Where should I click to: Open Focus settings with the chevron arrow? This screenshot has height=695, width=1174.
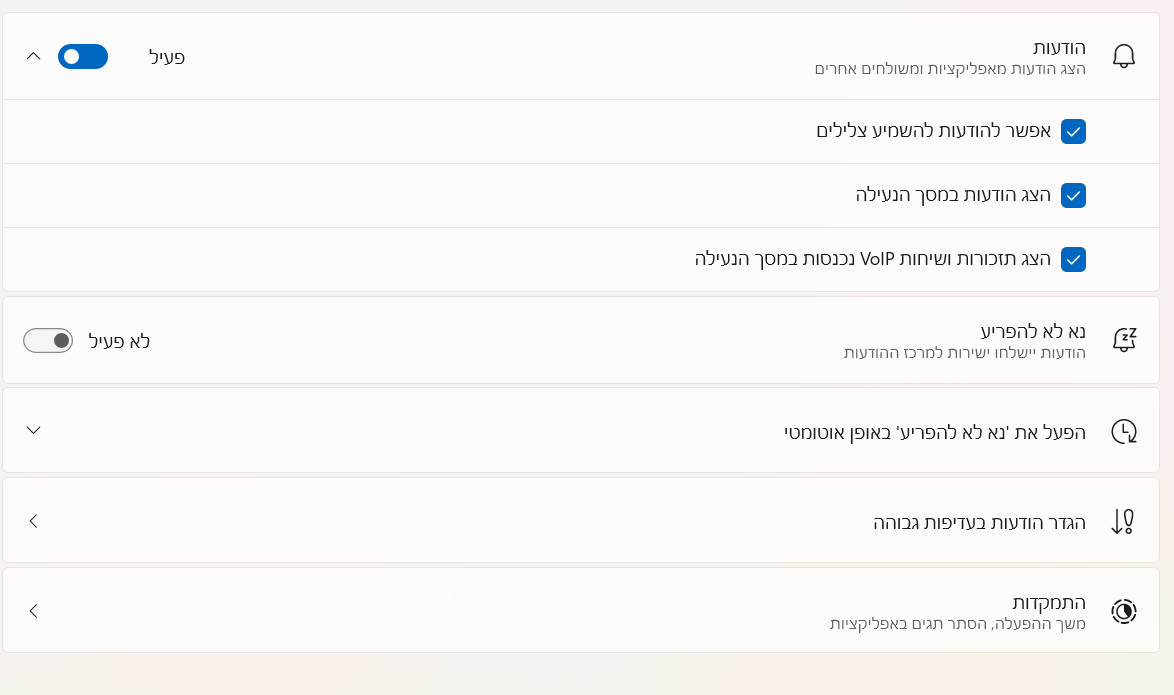tap(33, 611)
